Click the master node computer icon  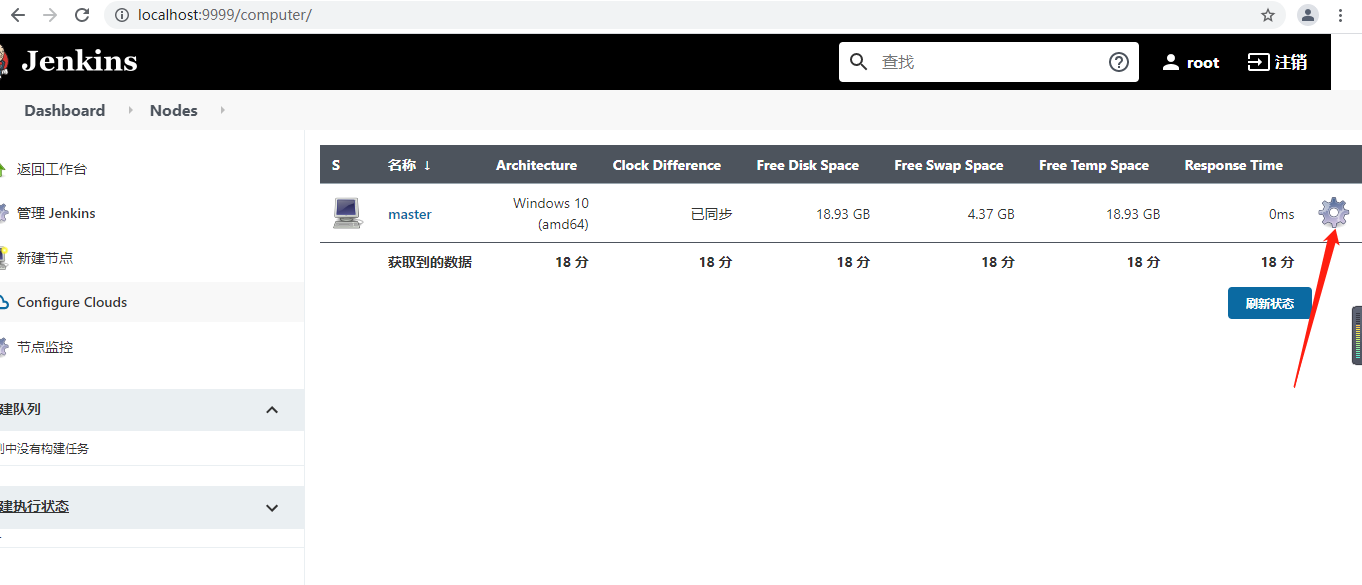click(347, 213)
